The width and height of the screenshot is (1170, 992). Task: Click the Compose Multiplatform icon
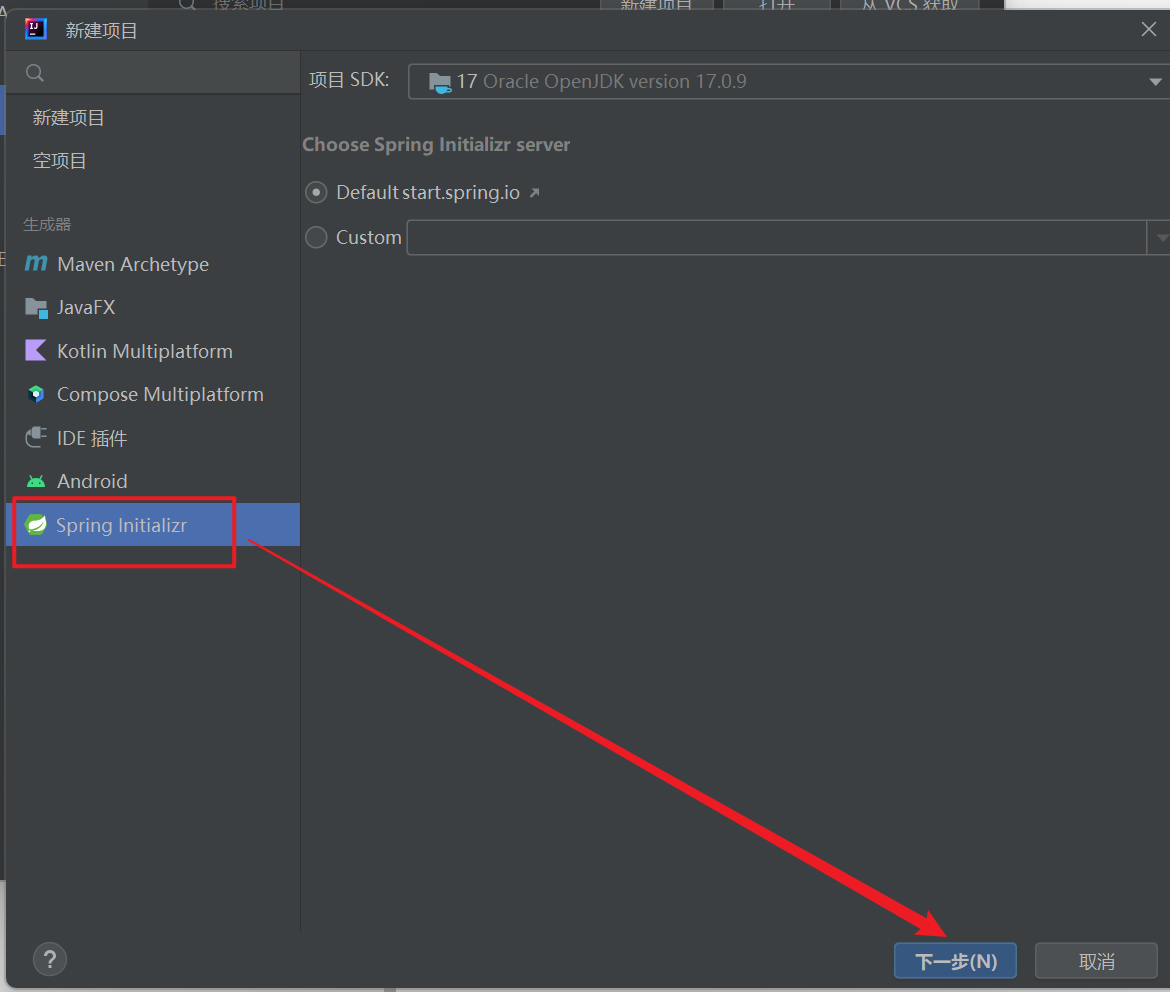pos(36,394)
